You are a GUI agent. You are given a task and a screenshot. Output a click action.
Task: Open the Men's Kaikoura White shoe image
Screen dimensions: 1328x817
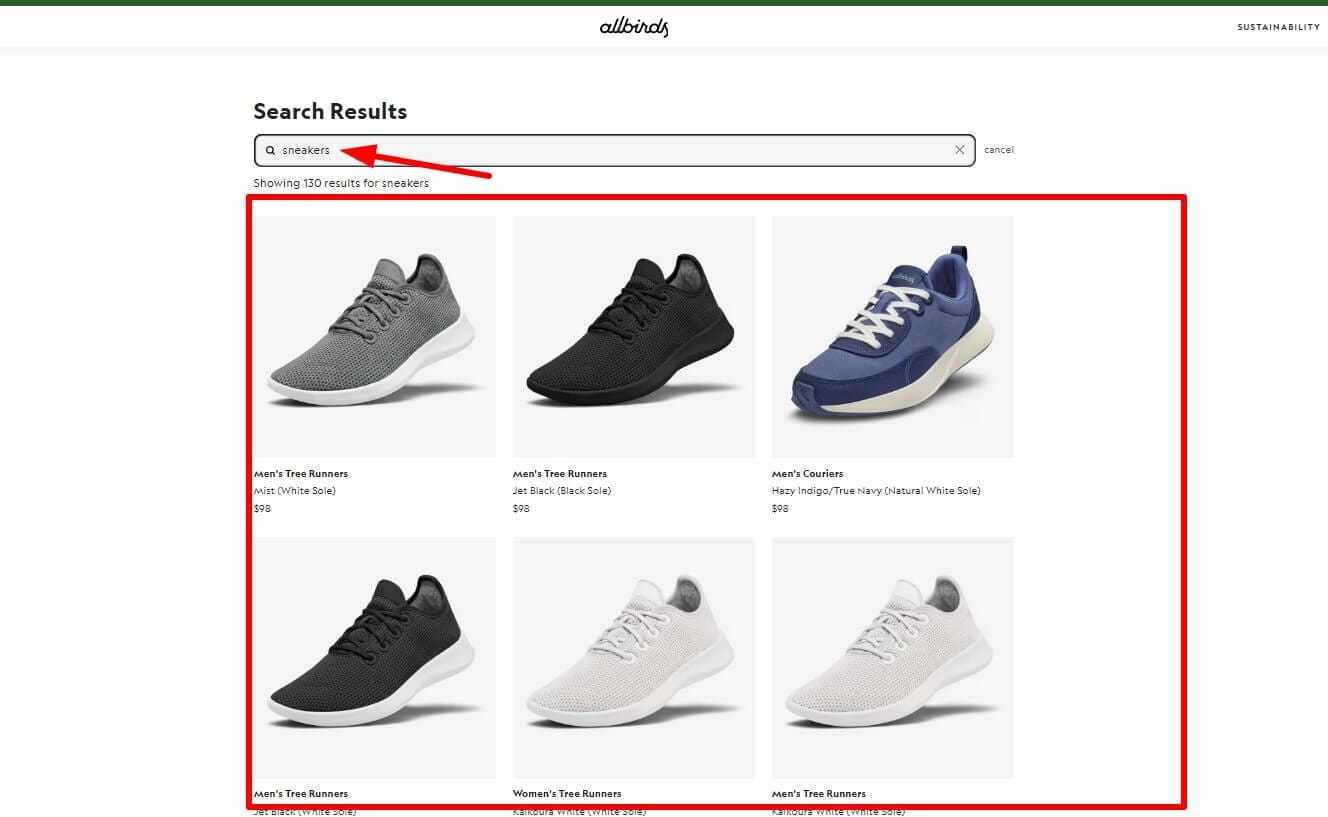click(892, 657)
